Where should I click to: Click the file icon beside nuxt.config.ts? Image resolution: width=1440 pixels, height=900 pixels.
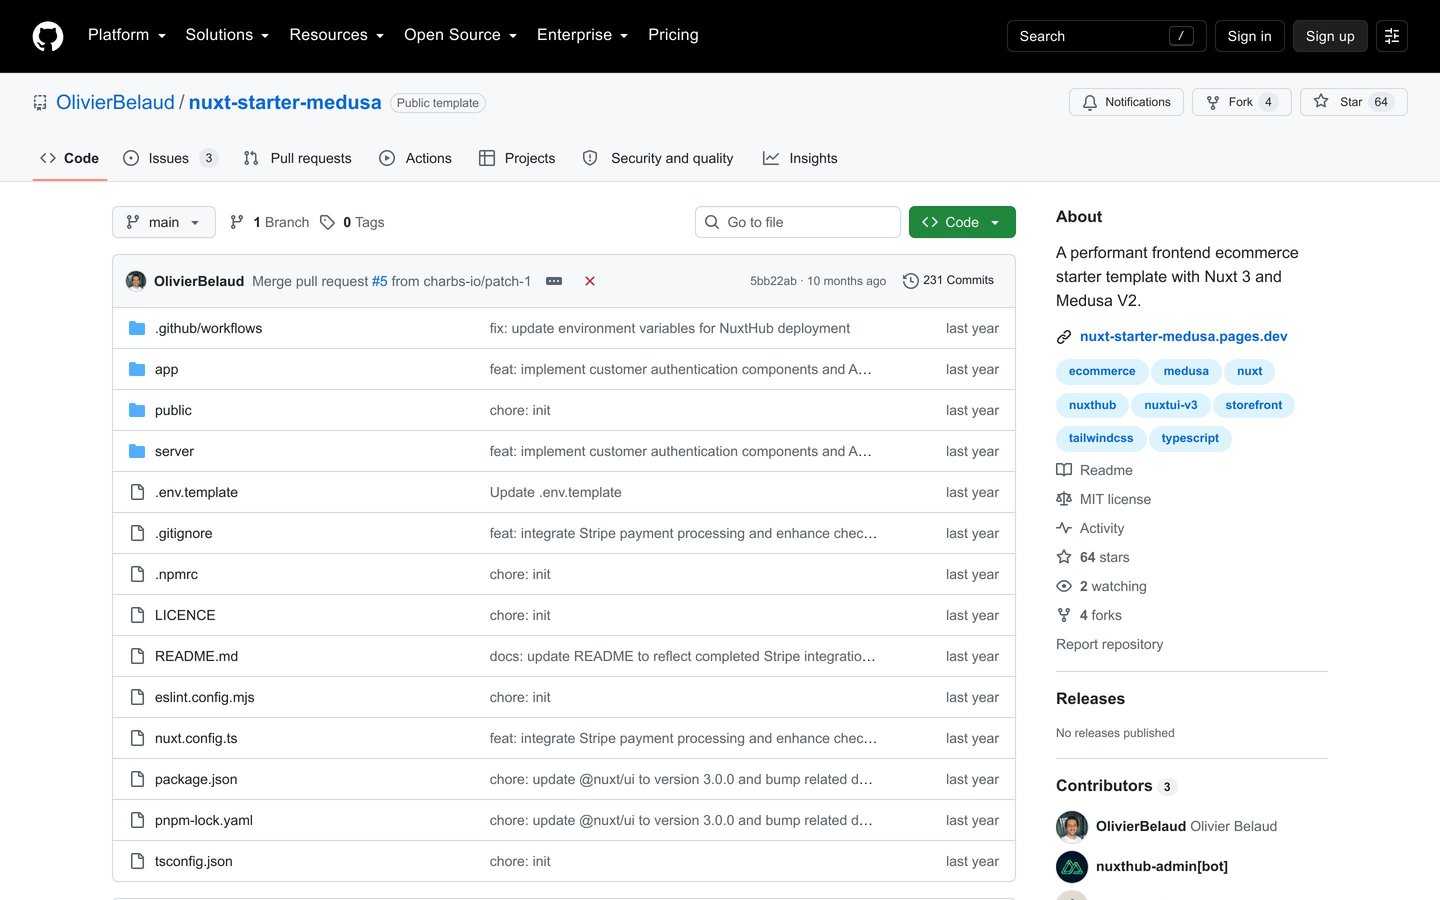point(137,738)
